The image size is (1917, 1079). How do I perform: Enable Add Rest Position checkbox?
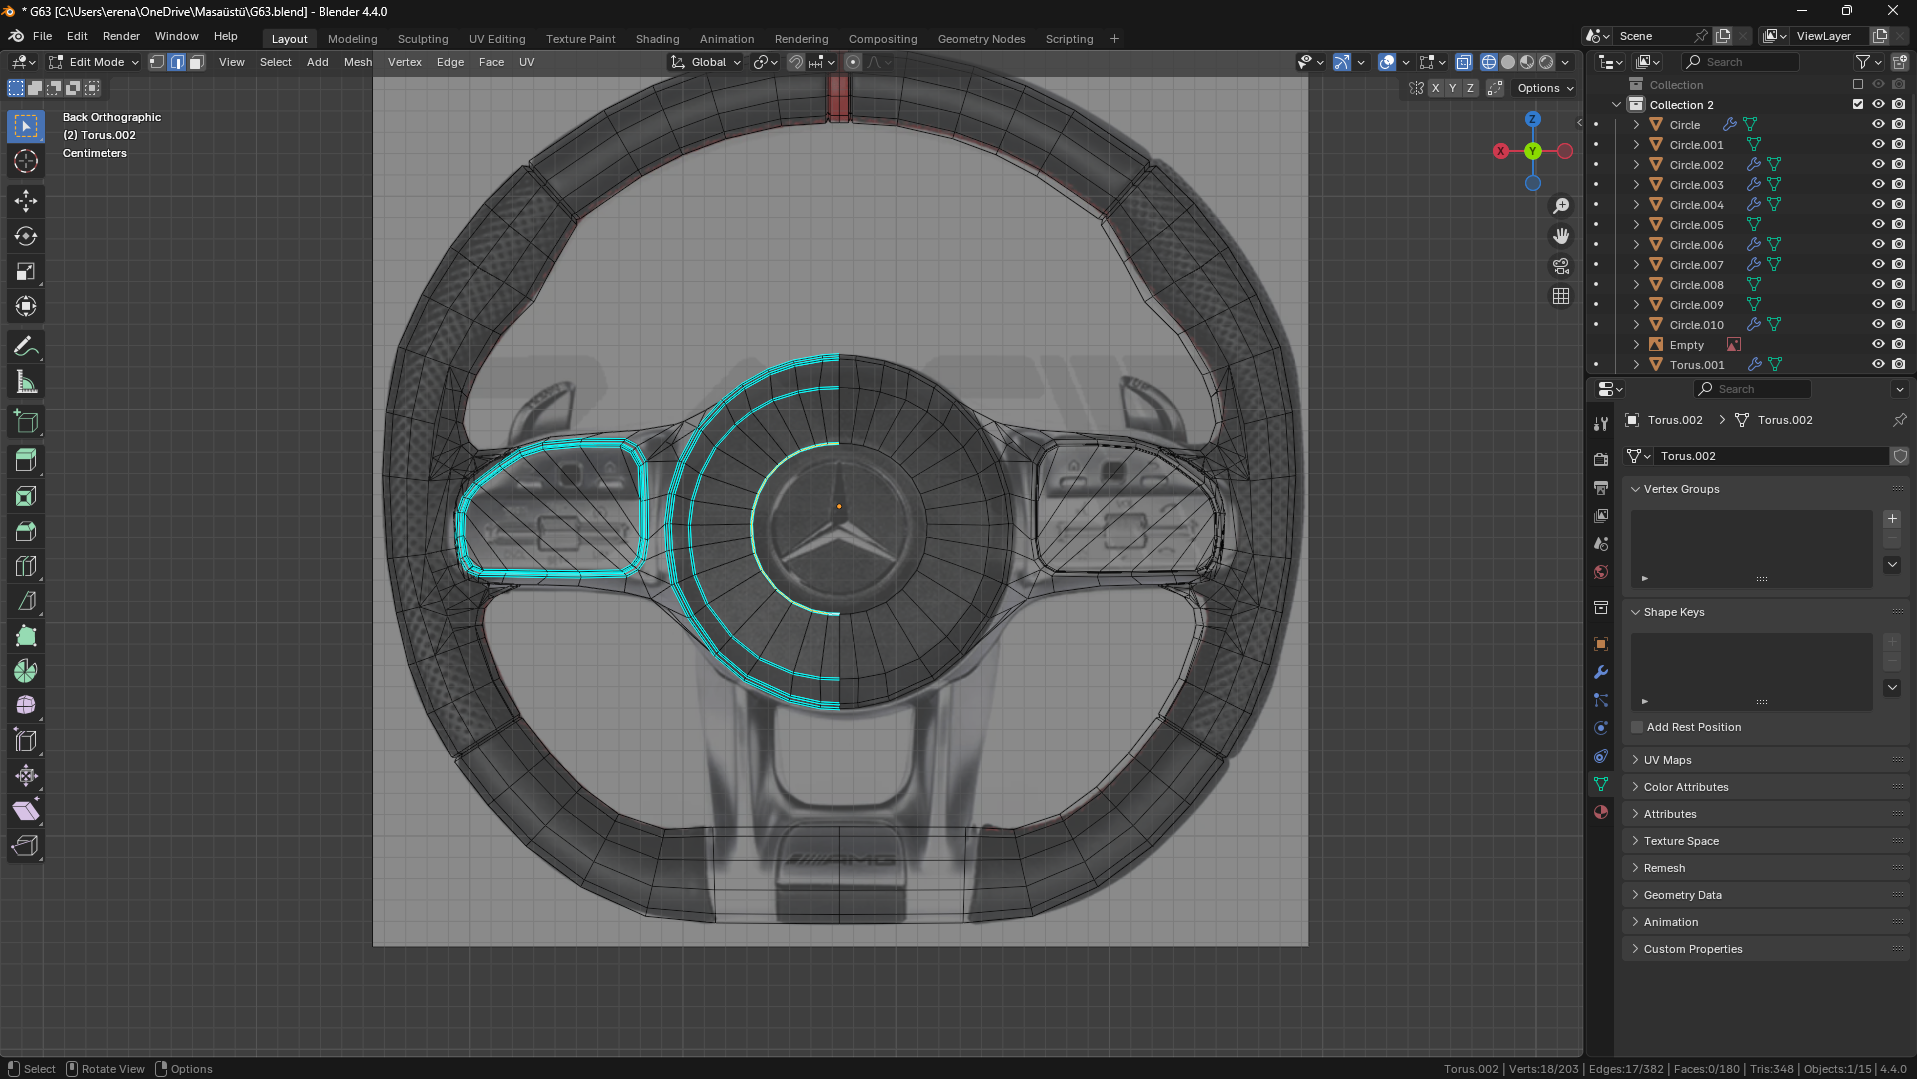(1637, 727)
